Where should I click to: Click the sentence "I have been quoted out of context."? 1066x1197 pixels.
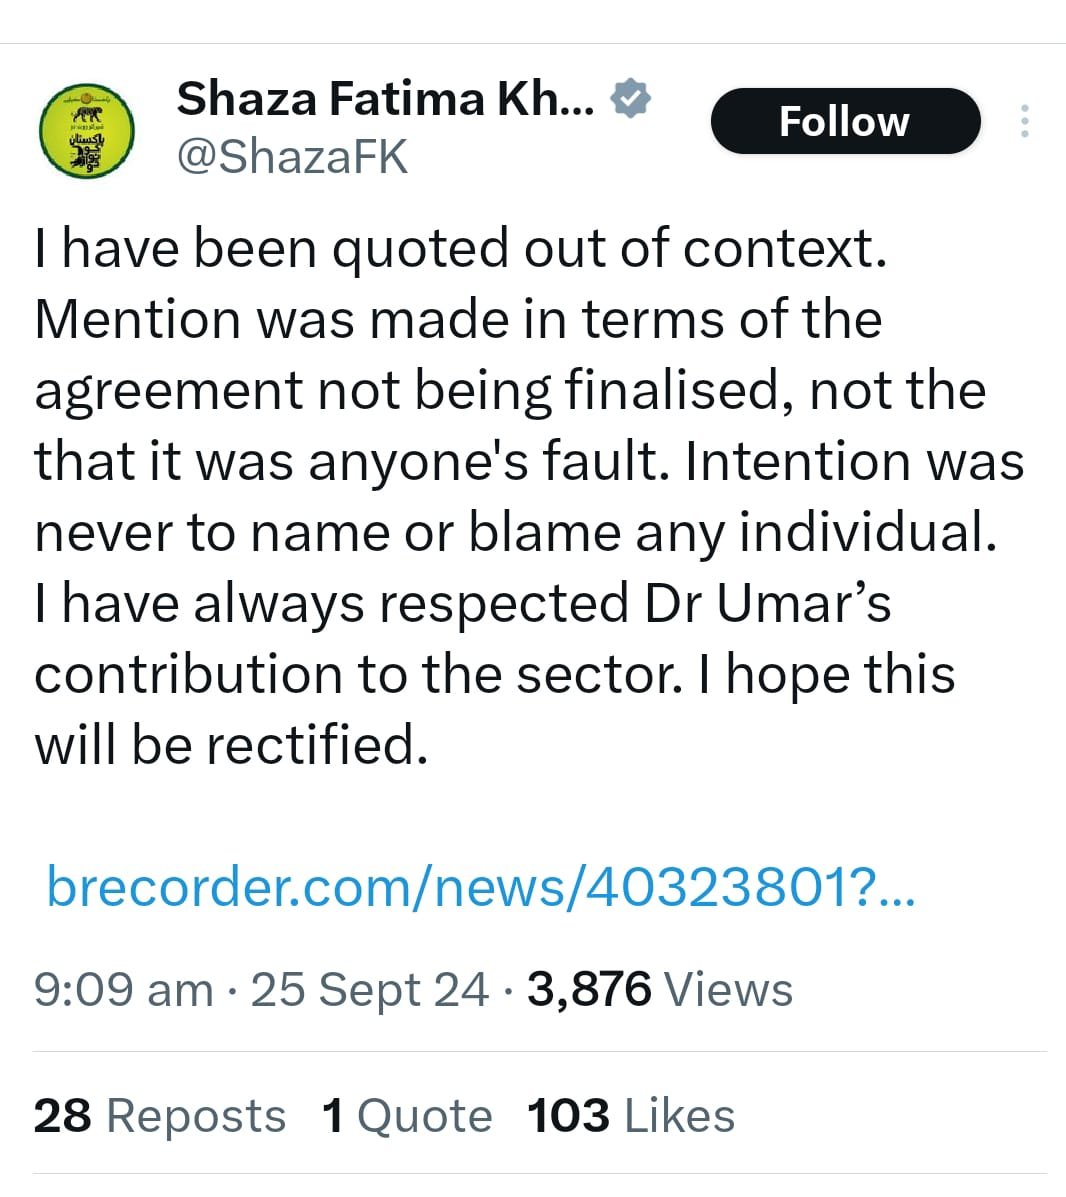pos(461,247)
